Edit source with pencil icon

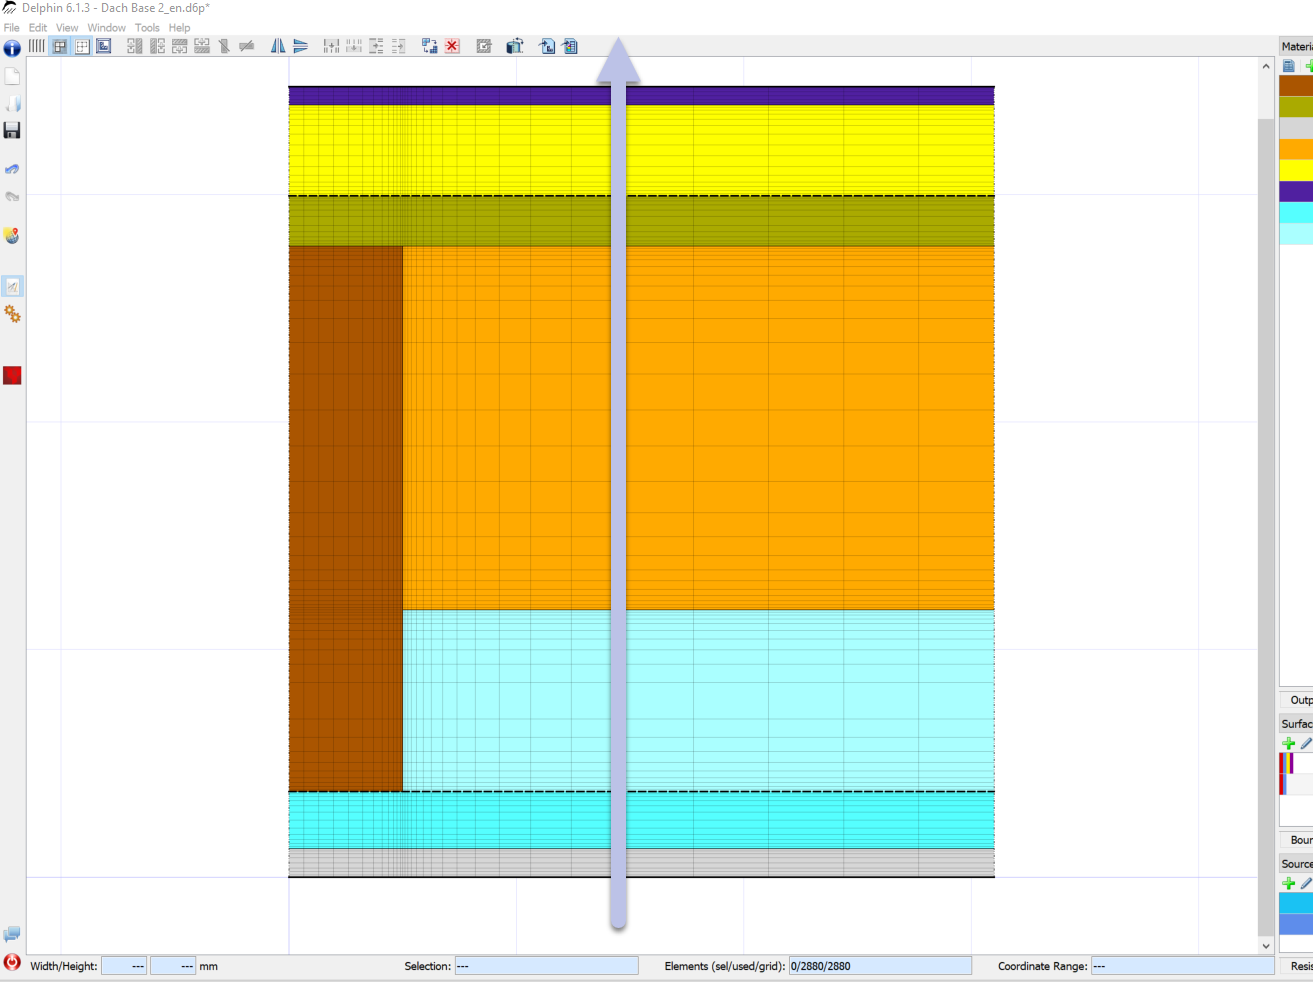(x=1306, y=883)
